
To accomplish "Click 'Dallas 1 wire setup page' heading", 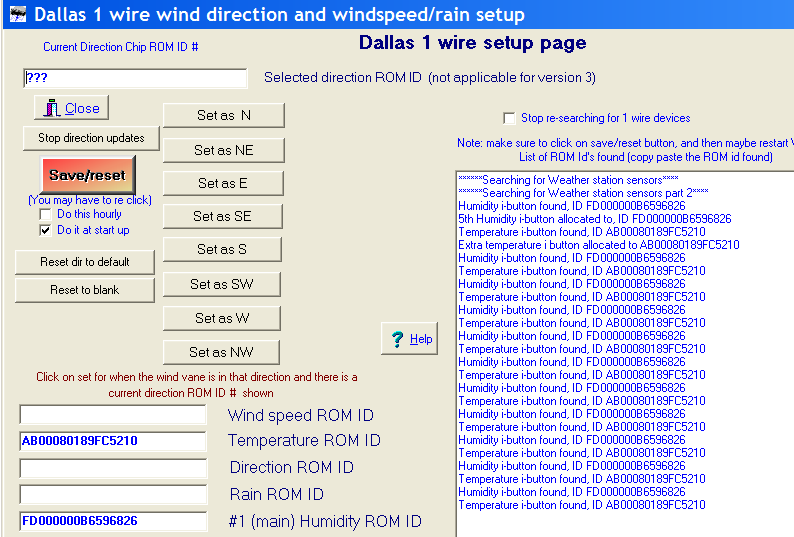I will tap(472, 43).
